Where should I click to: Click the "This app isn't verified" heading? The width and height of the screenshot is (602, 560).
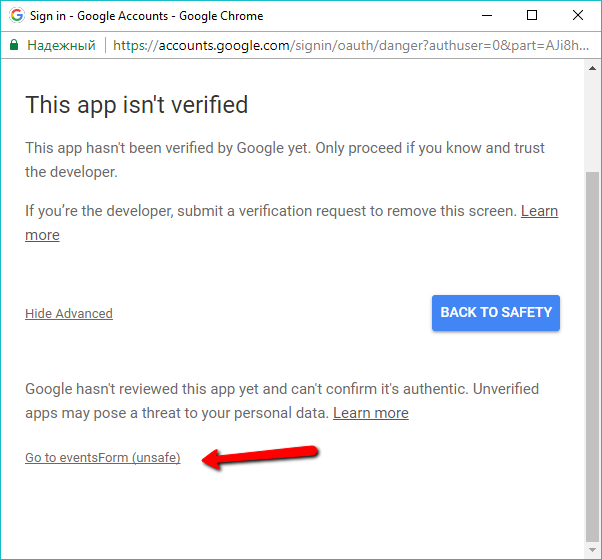tap(136, 105)
